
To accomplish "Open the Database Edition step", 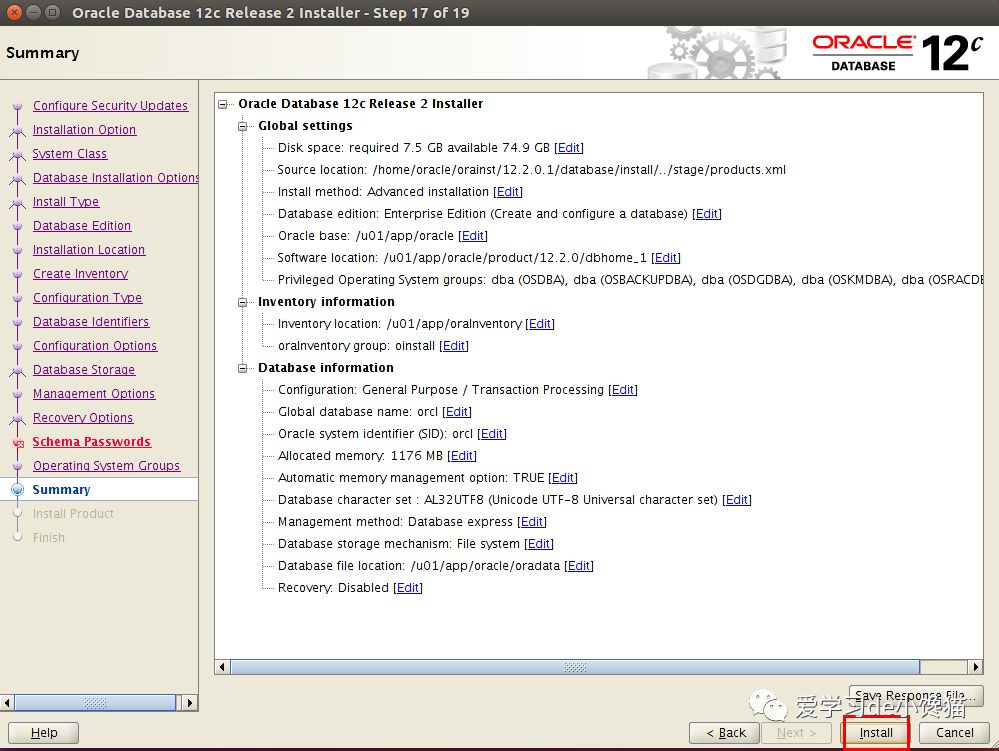I will pos(82,226).
